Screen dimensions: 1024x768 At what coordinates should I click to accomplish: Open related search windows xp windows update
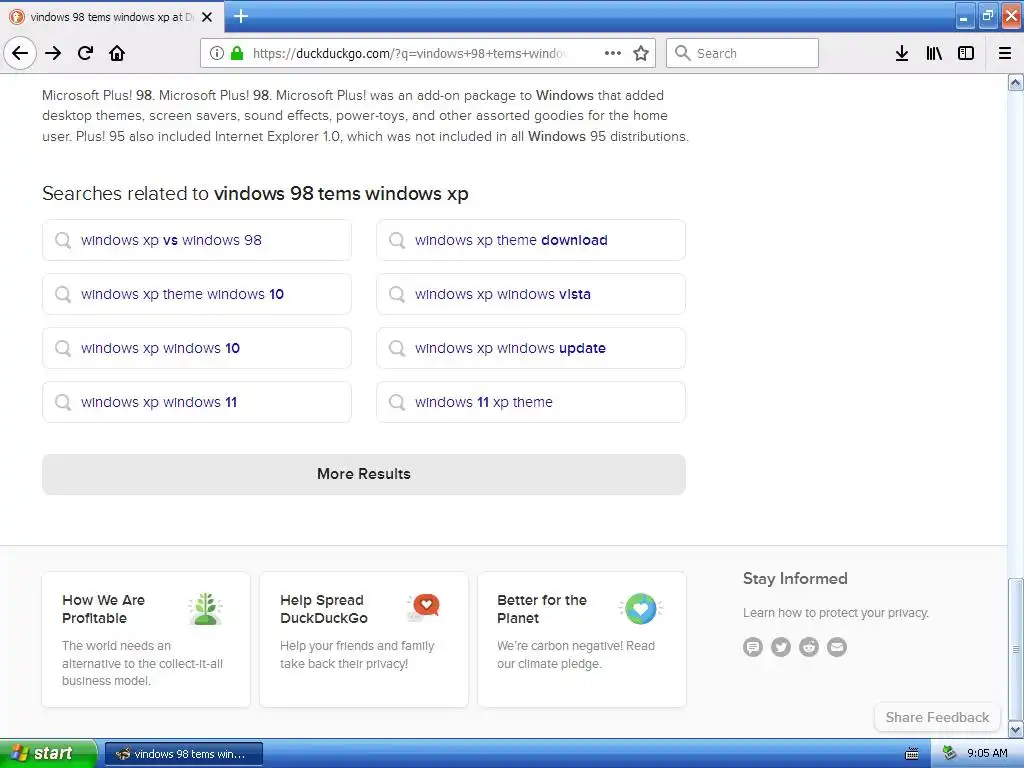tap(531, 348)
